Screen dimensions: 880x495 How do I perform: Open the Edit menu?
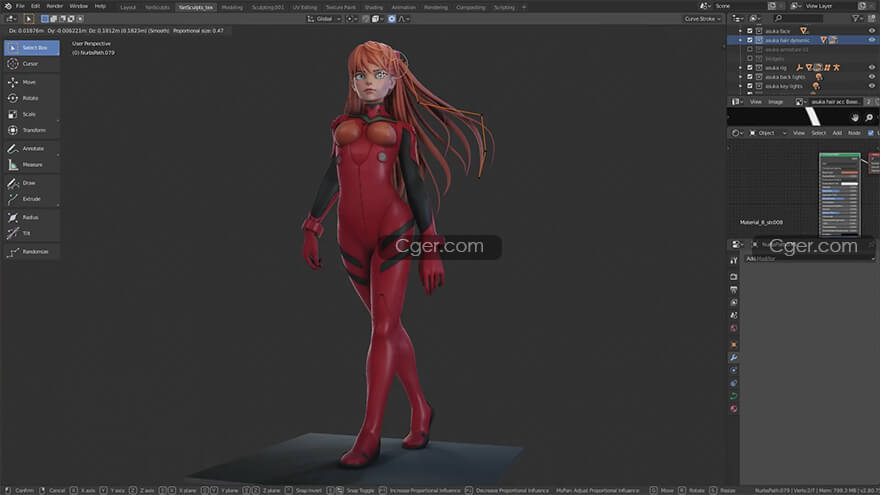tap(35, 6)
